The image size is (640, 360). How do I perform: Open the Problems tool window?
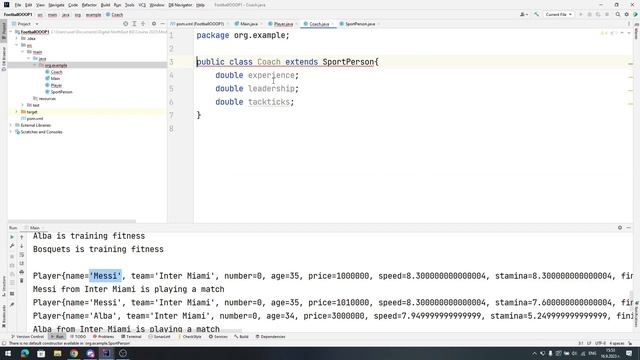[104, 337]
